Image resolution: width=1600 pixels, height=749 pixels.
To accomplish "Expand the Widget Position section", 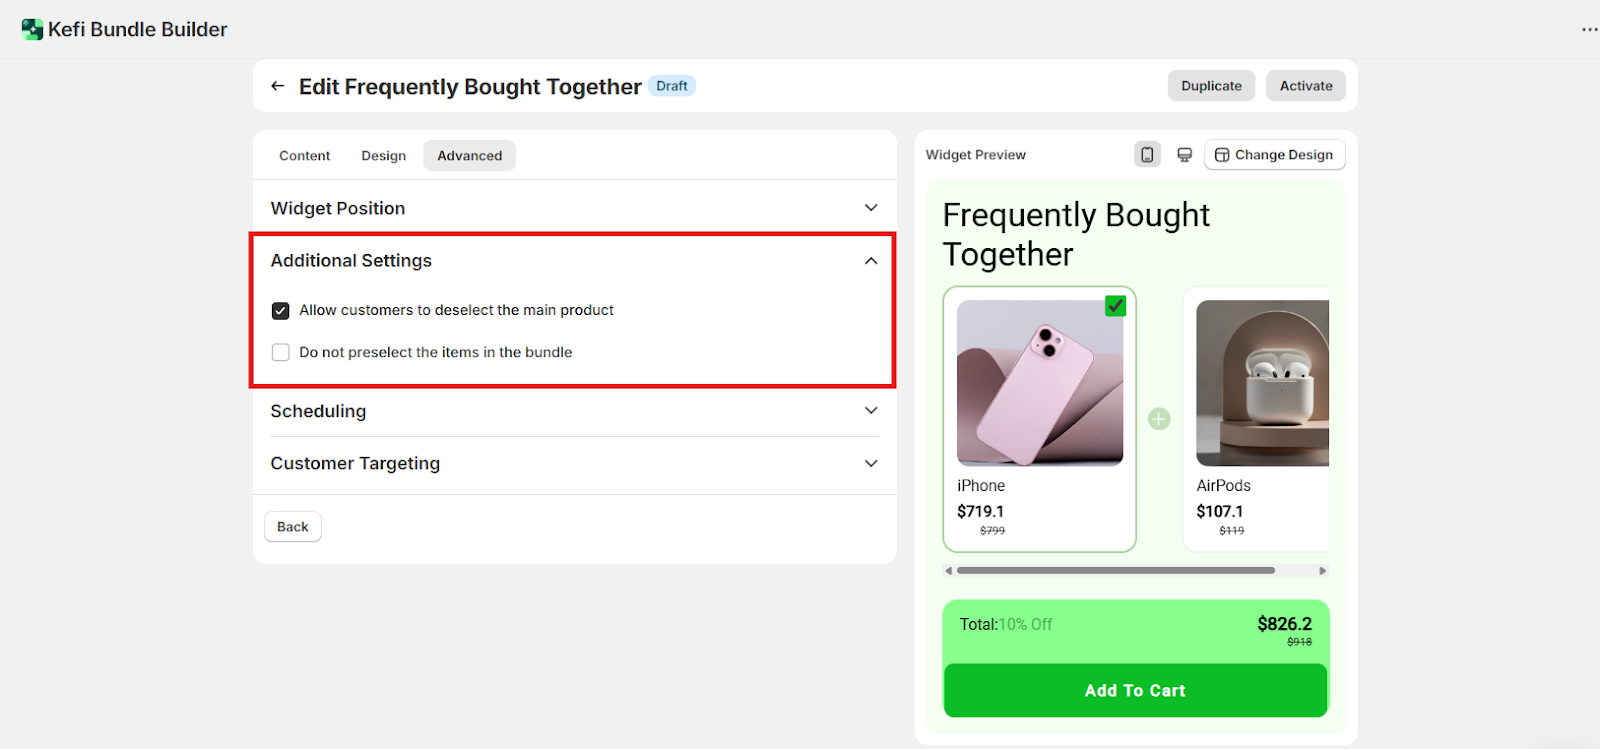I will click(x=871, y=208).
